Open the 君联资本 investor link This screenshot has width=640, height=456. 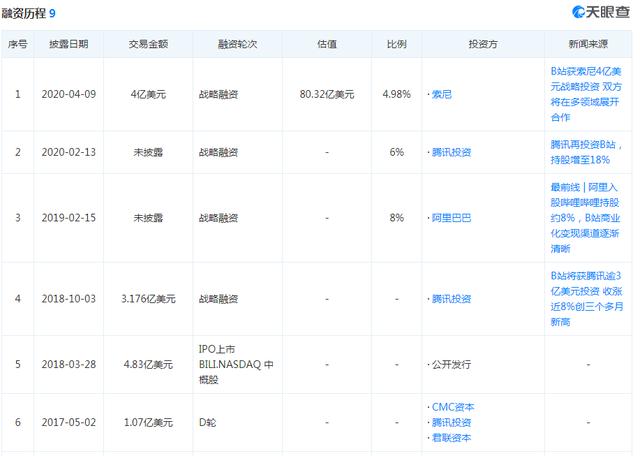point(451,438)
